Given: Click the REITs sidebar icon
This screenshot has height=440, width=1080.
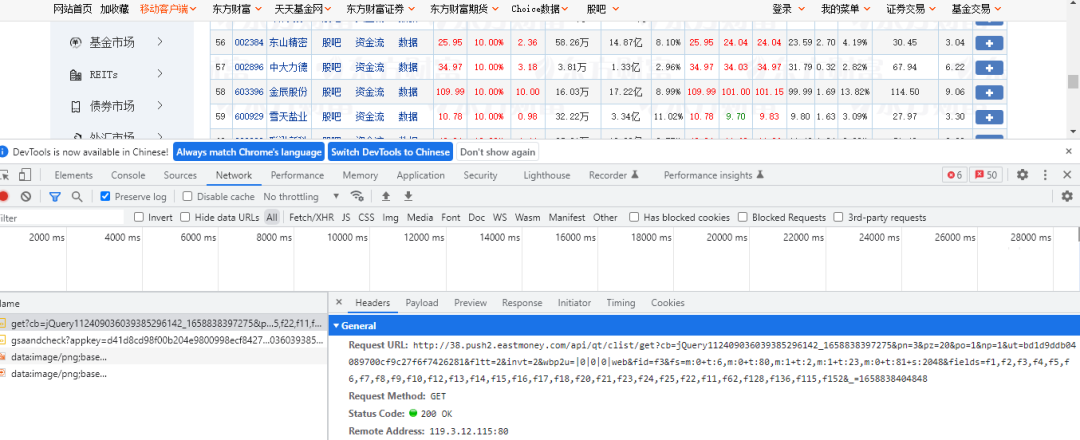Looking at the screenshot, I should click(x=75, y=74).
